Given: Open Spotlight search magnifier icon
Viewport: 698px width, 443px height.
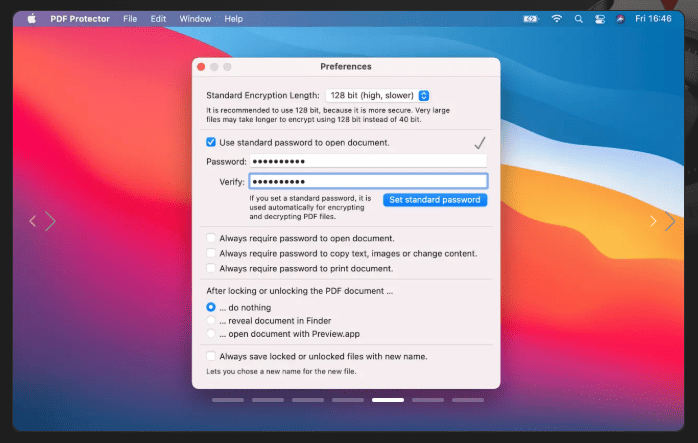Looking at the screenshot, I should click(x=578, y=19).
